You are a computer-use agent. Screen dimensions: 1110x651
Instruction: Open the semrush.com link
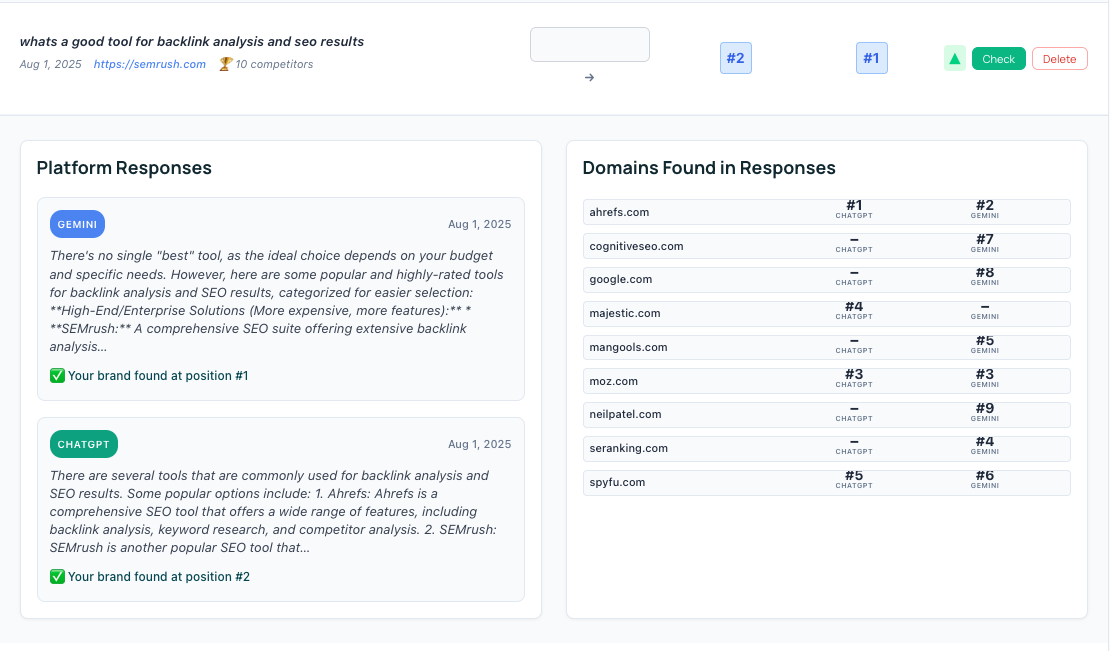pyautogui.click(x=150, y=64)
